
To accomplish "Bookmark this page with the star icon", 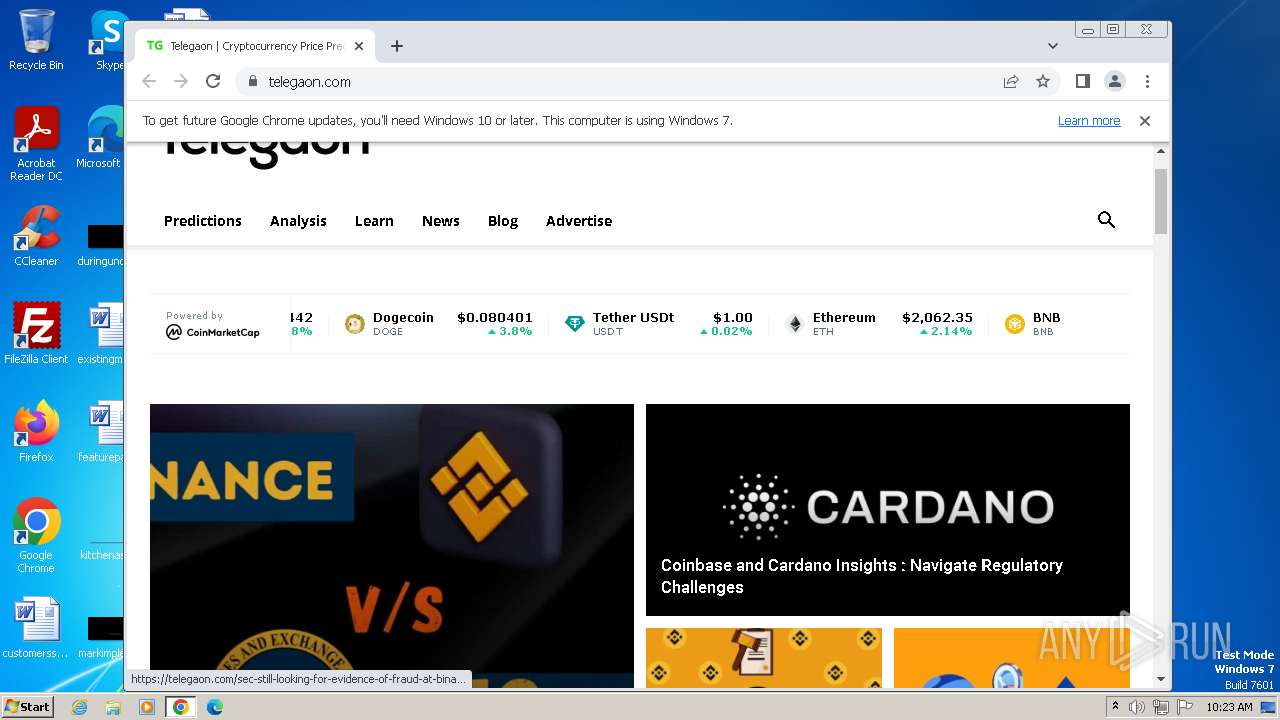I will [x=1043, y=81].
